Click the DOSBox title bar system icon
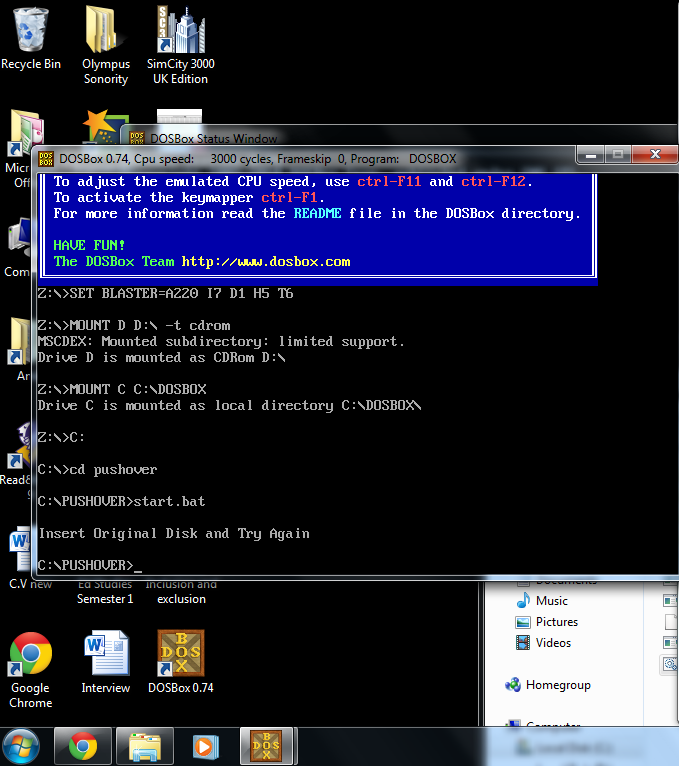Viewport: 679px width, 768px height. click(x=46, y=158)
